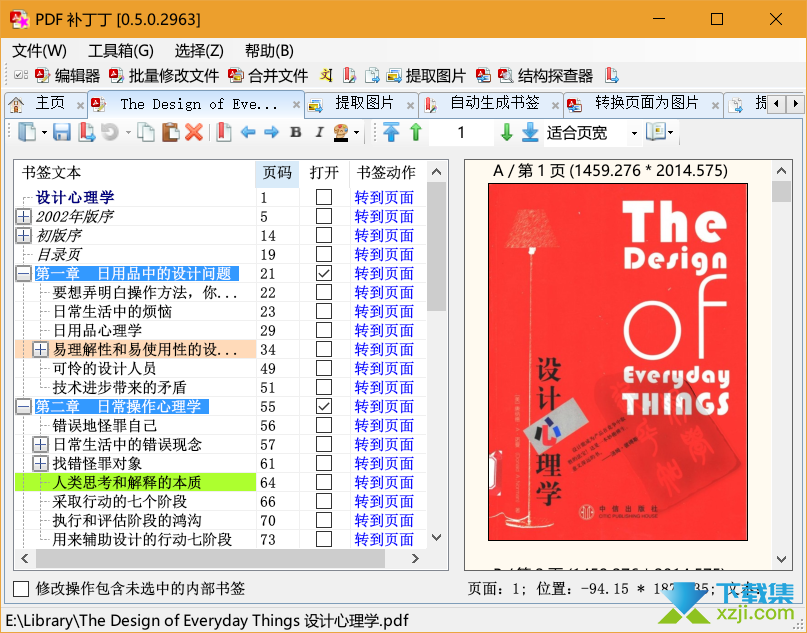Outdent bookmark with the left blue arrow
This screenshot has height=633, width=807.
point(248,133)
